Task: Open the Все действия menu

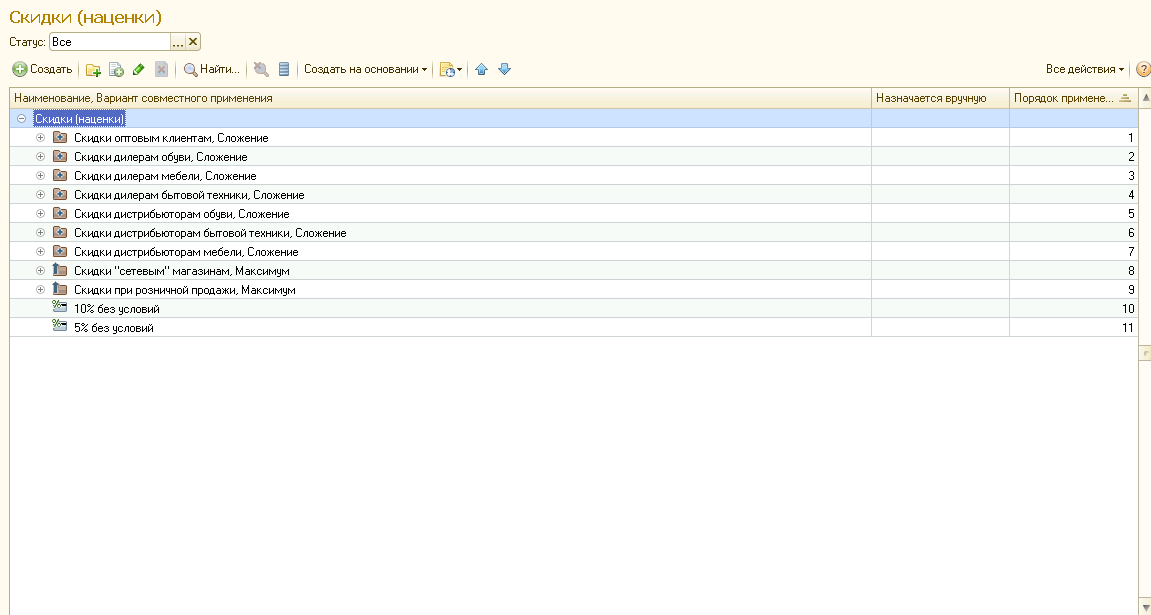Action: (1084, 69)
